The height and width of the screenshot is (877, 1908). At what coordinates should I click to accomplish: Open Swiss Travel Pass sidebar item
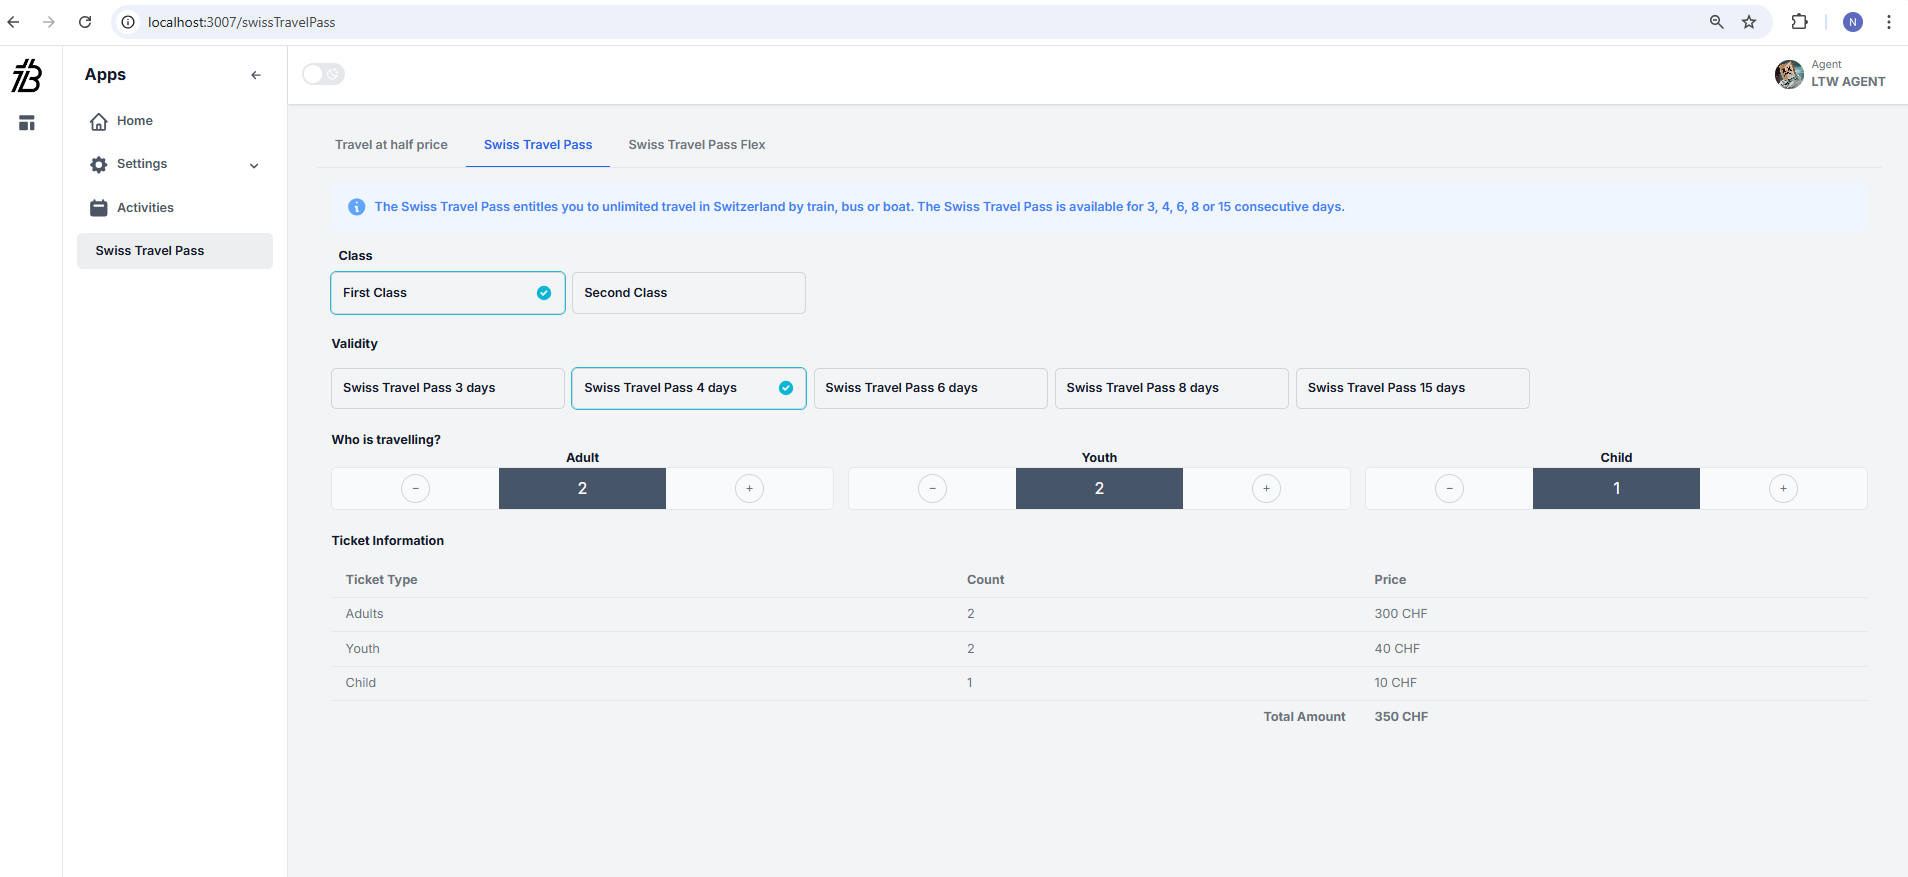(175, 251)
